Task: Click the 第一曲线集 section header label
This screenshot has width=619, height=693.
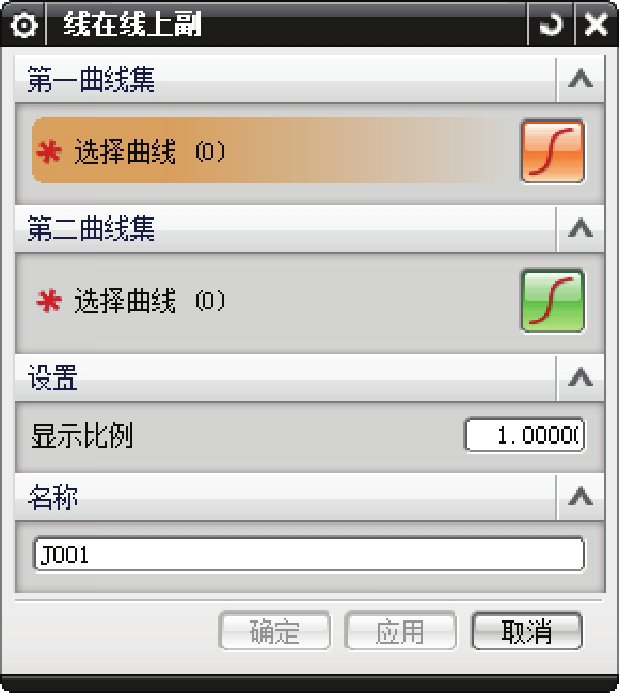Action: [x=91, y=80]
